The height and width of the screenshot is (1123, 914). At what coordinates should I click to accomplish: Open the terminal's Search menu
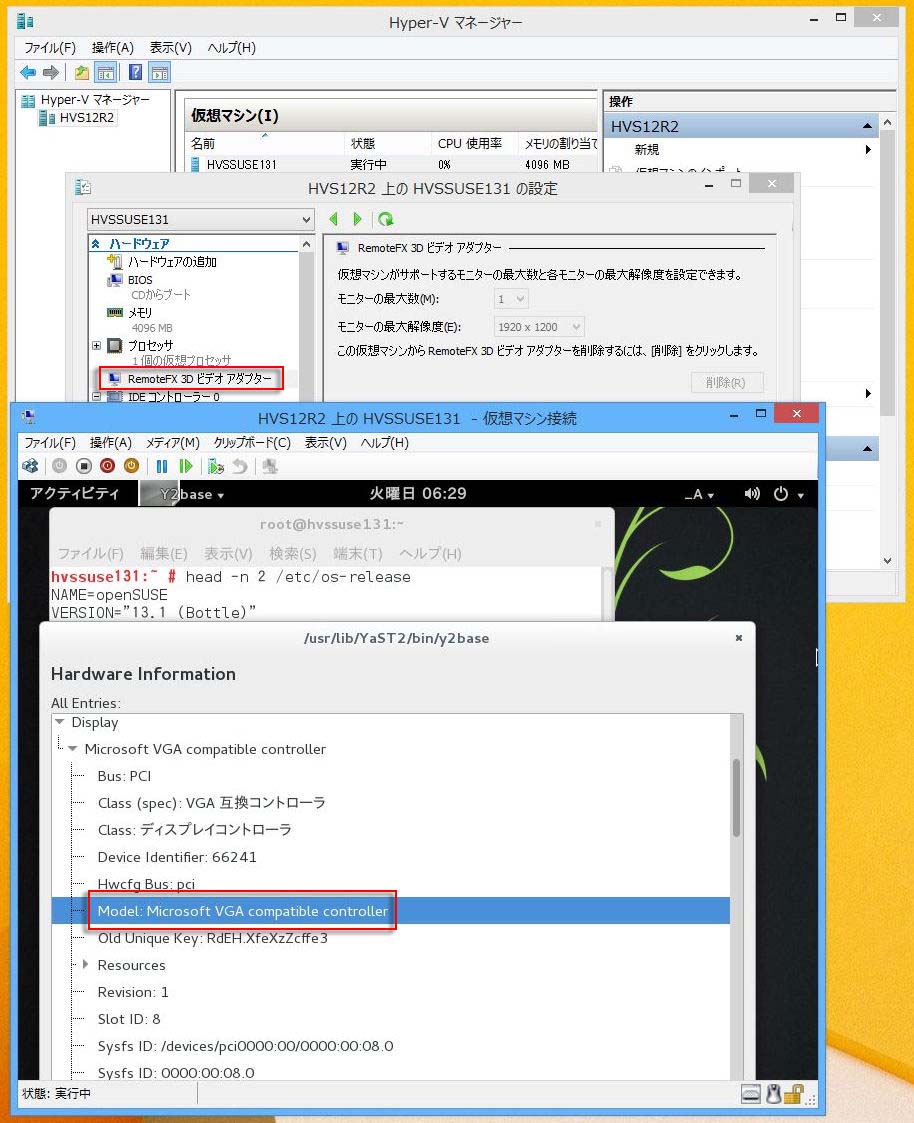coord(292,554)
